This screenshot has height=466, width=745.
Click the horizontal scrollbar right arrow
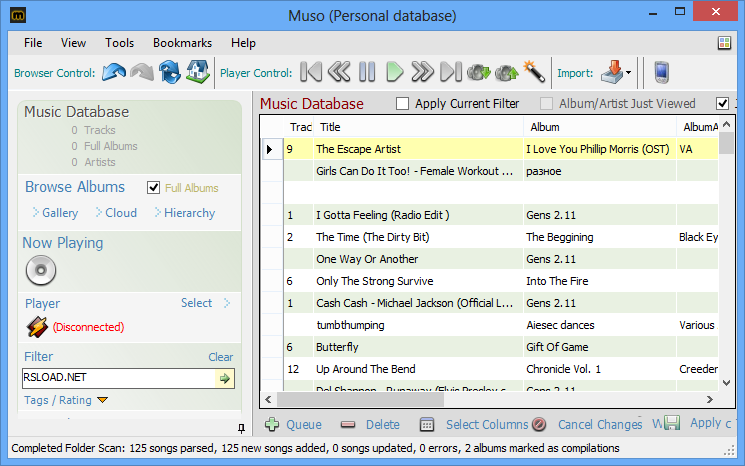(709, 399)
